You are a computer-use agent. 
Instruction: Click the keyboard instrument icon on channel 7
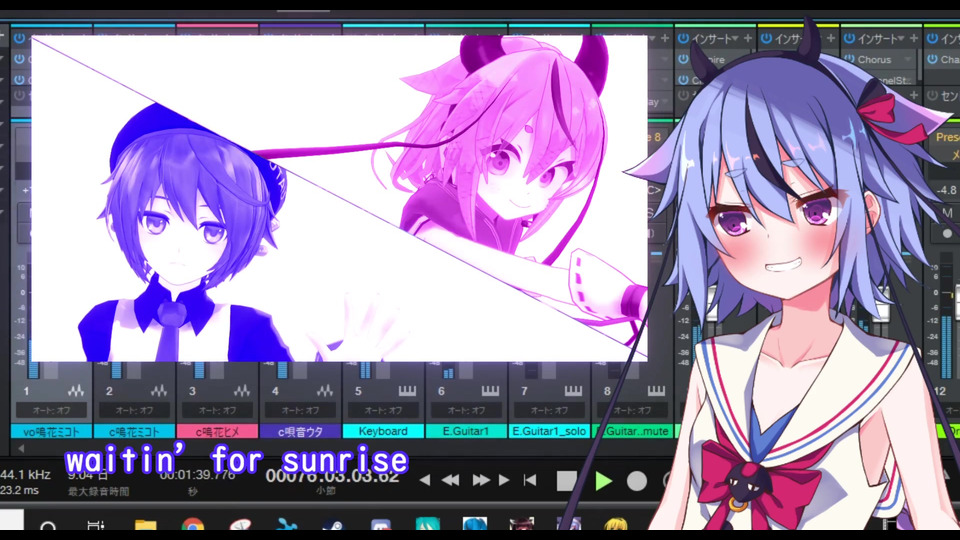point(573,391)
